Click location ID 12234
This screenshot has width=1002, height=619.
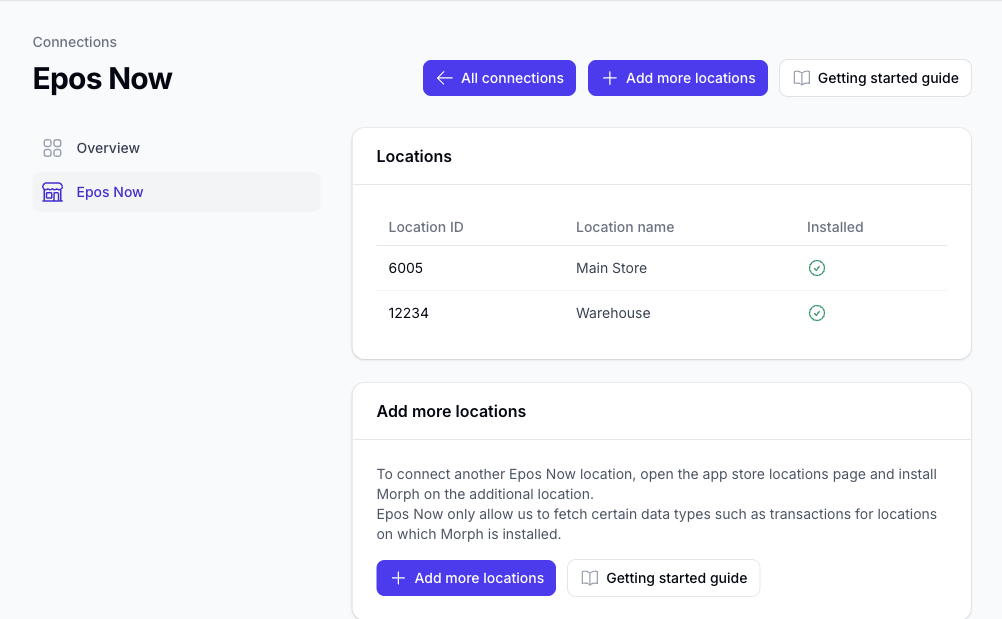408,313
